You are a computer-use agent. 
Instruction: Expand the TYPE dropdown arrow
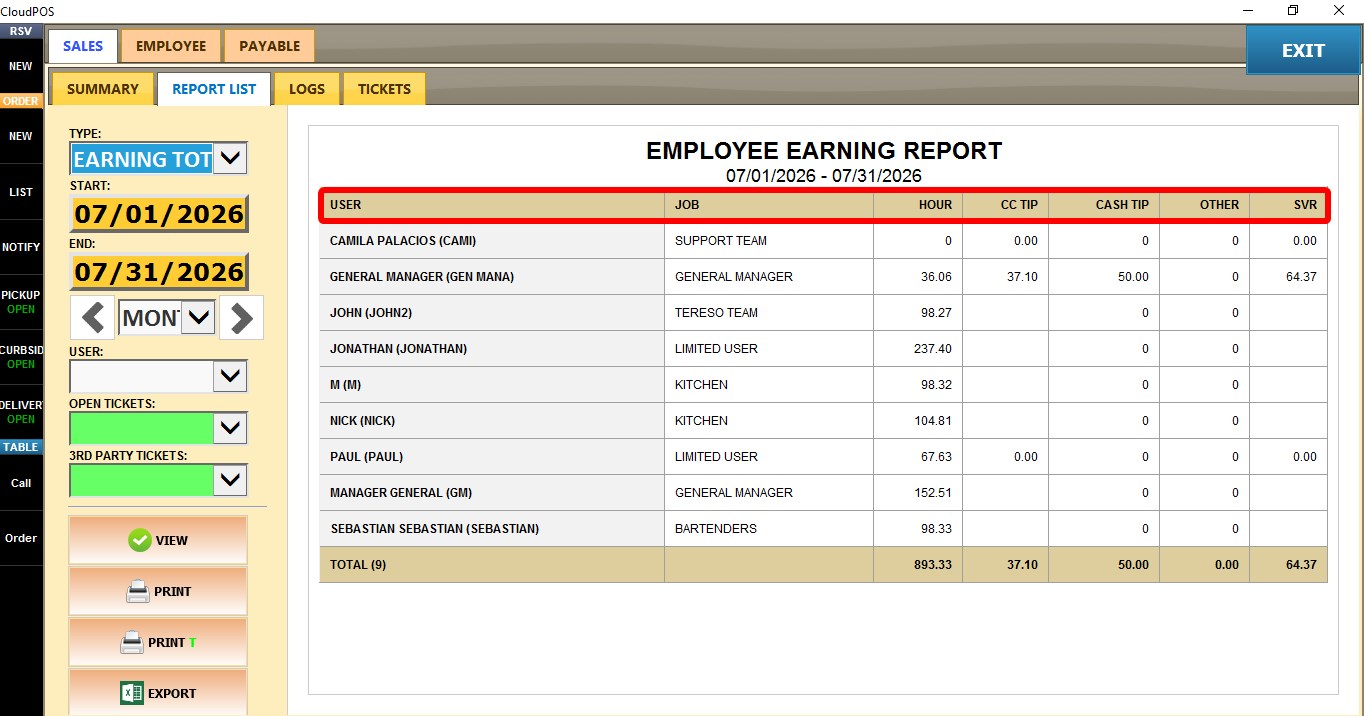(x=230, y=158)
